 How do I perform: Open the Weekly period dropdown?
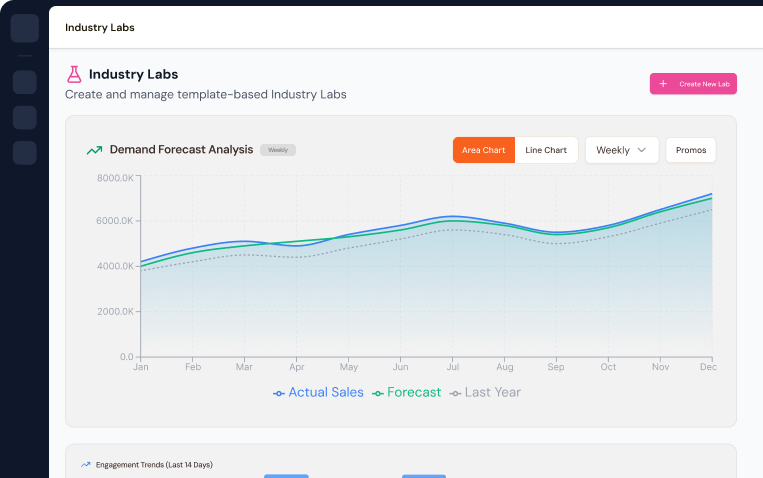point(622,150)
